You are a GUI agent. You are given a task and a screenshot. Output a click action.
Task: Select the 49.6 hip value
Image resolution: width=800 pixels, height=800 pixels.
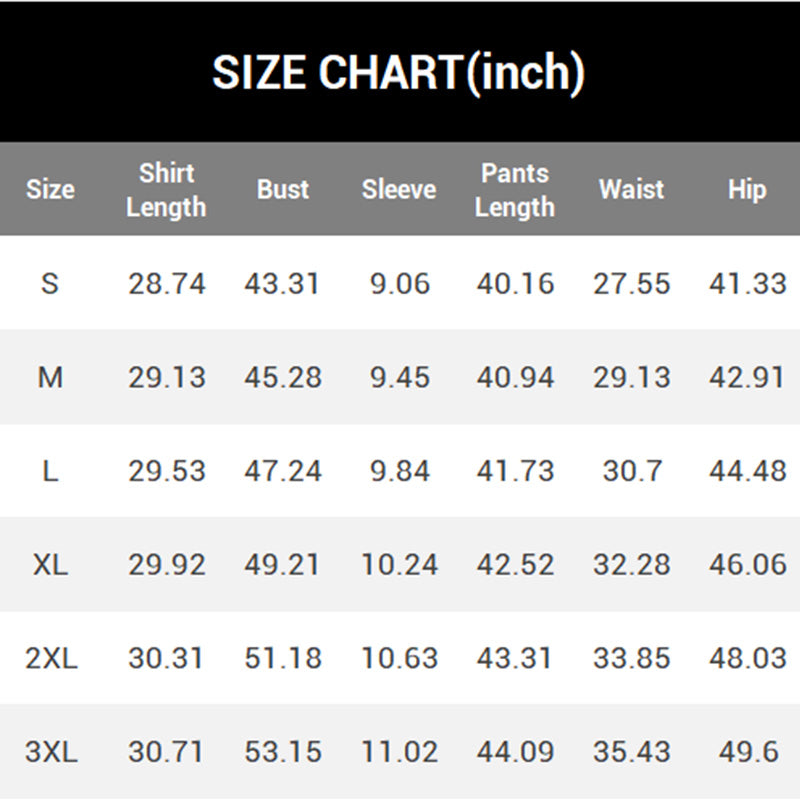(x=748, y=752)
